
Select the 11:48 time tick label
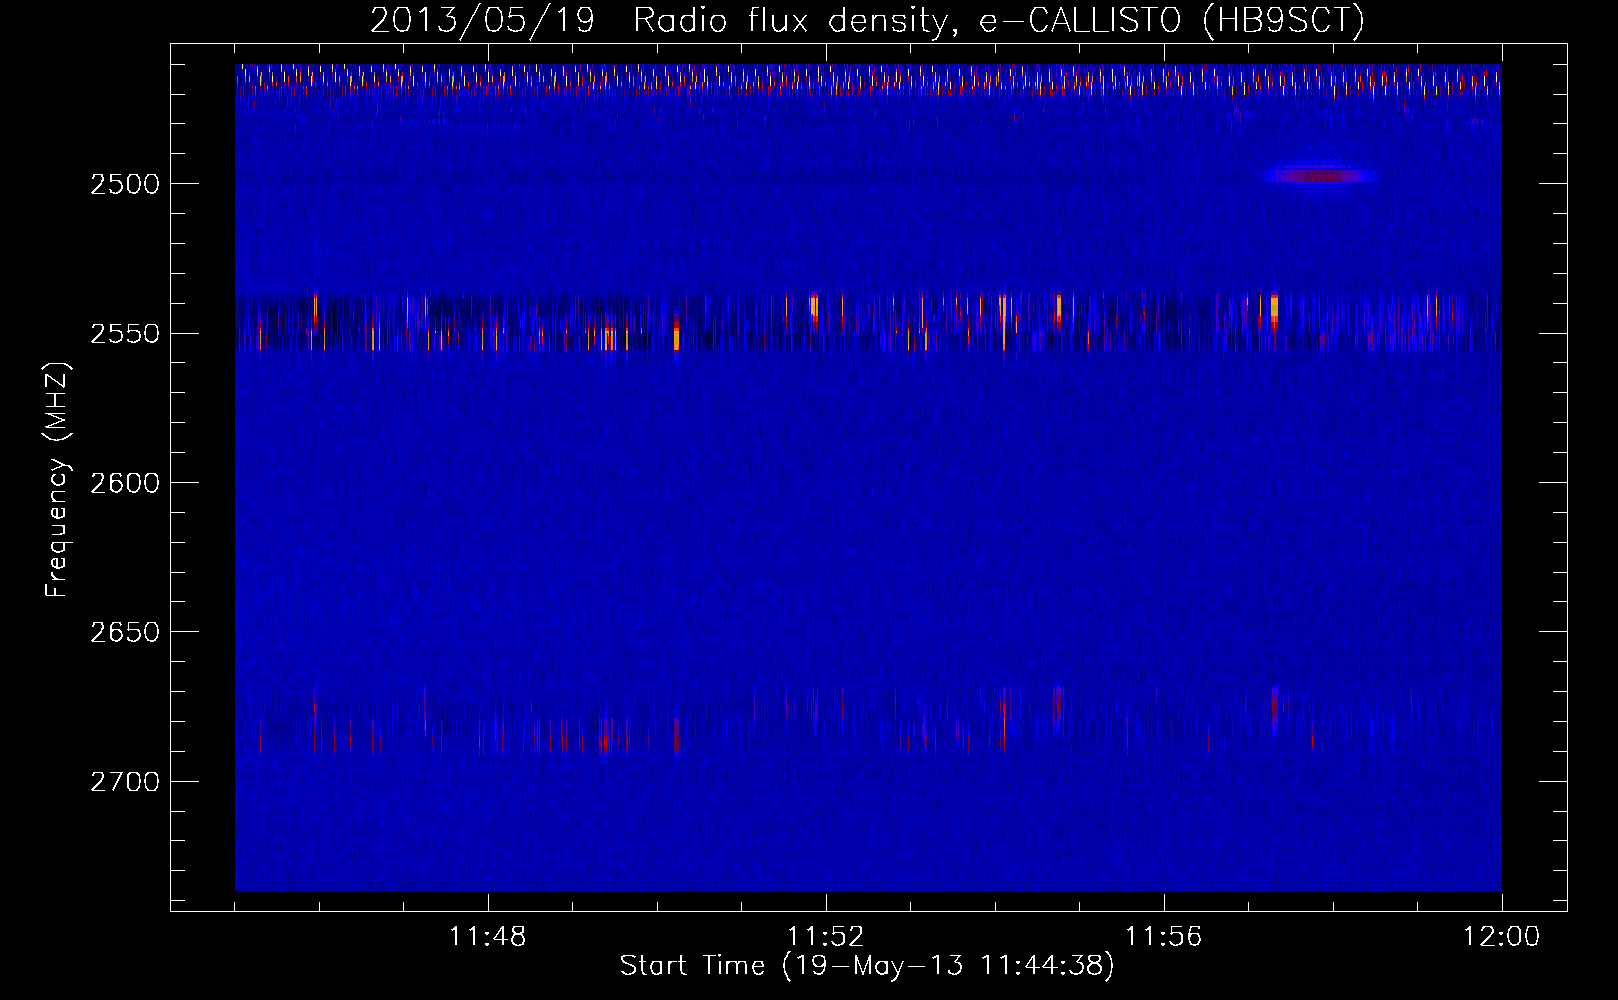(x=488, y=937)
